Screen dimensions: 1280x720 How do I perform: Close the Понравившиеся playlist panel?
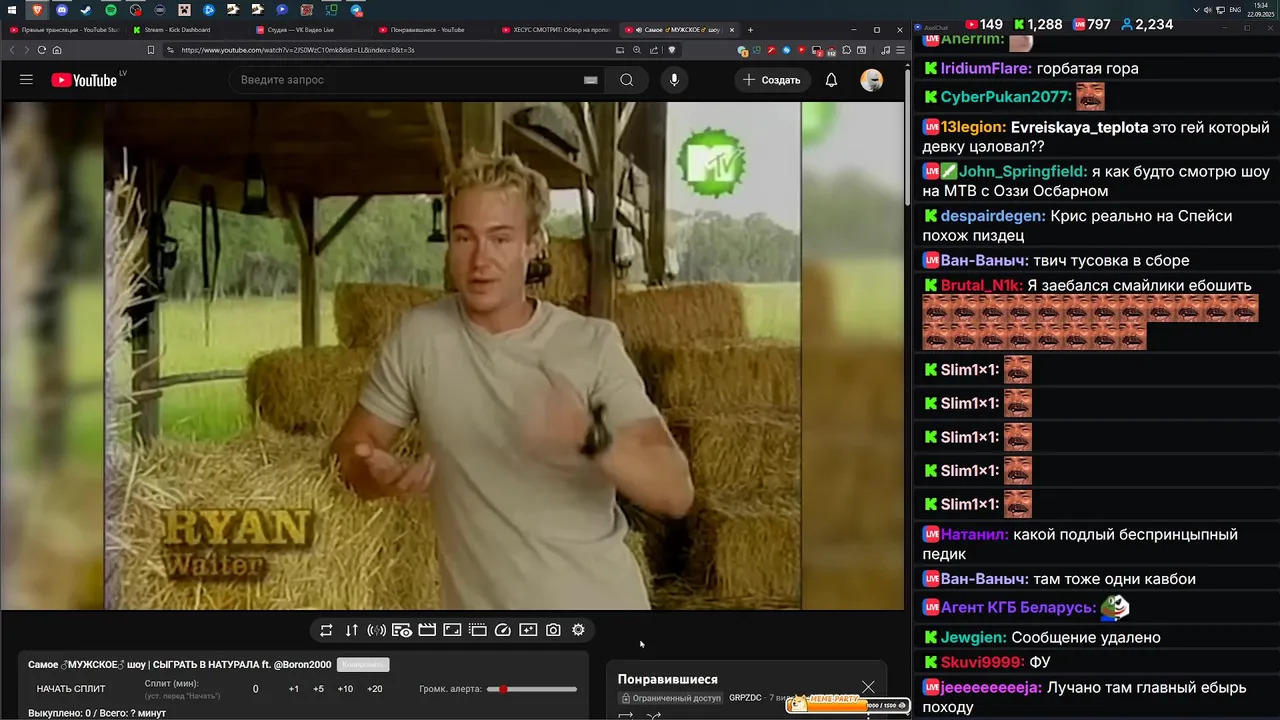[868, 686]
